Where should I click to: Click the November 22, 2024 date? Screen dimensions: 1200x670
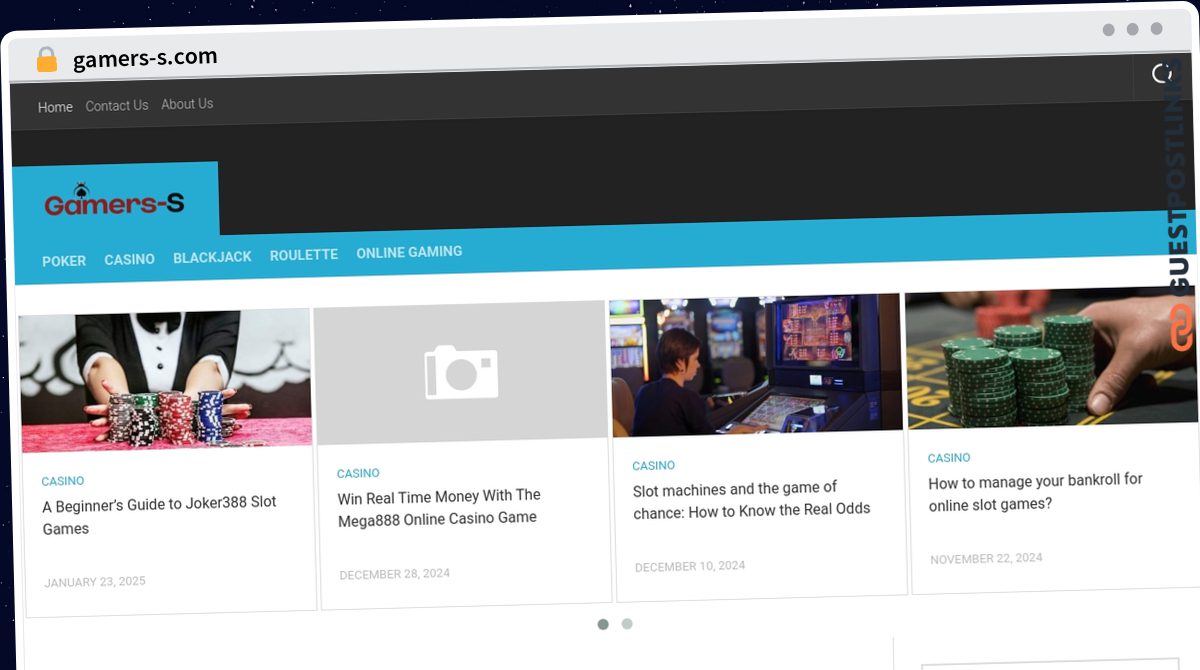[x=986, y=559]
